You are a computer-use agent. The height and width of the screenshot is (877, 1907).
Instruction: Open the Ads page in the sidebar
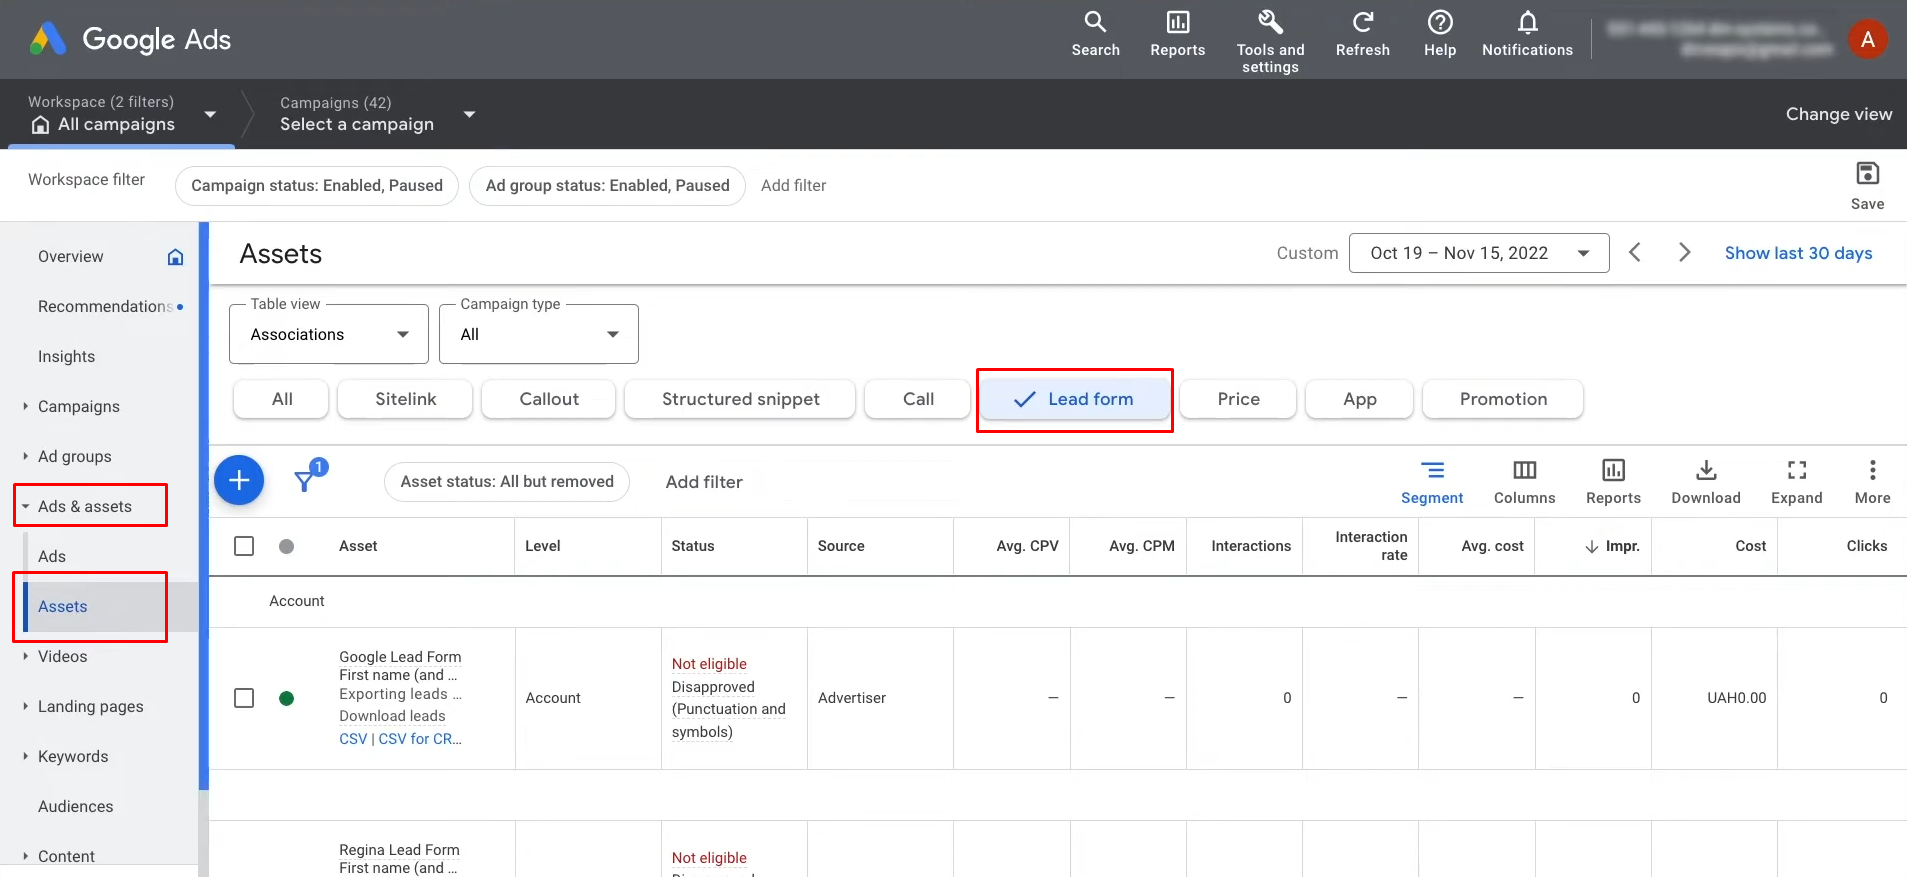[x=52, y=556]
